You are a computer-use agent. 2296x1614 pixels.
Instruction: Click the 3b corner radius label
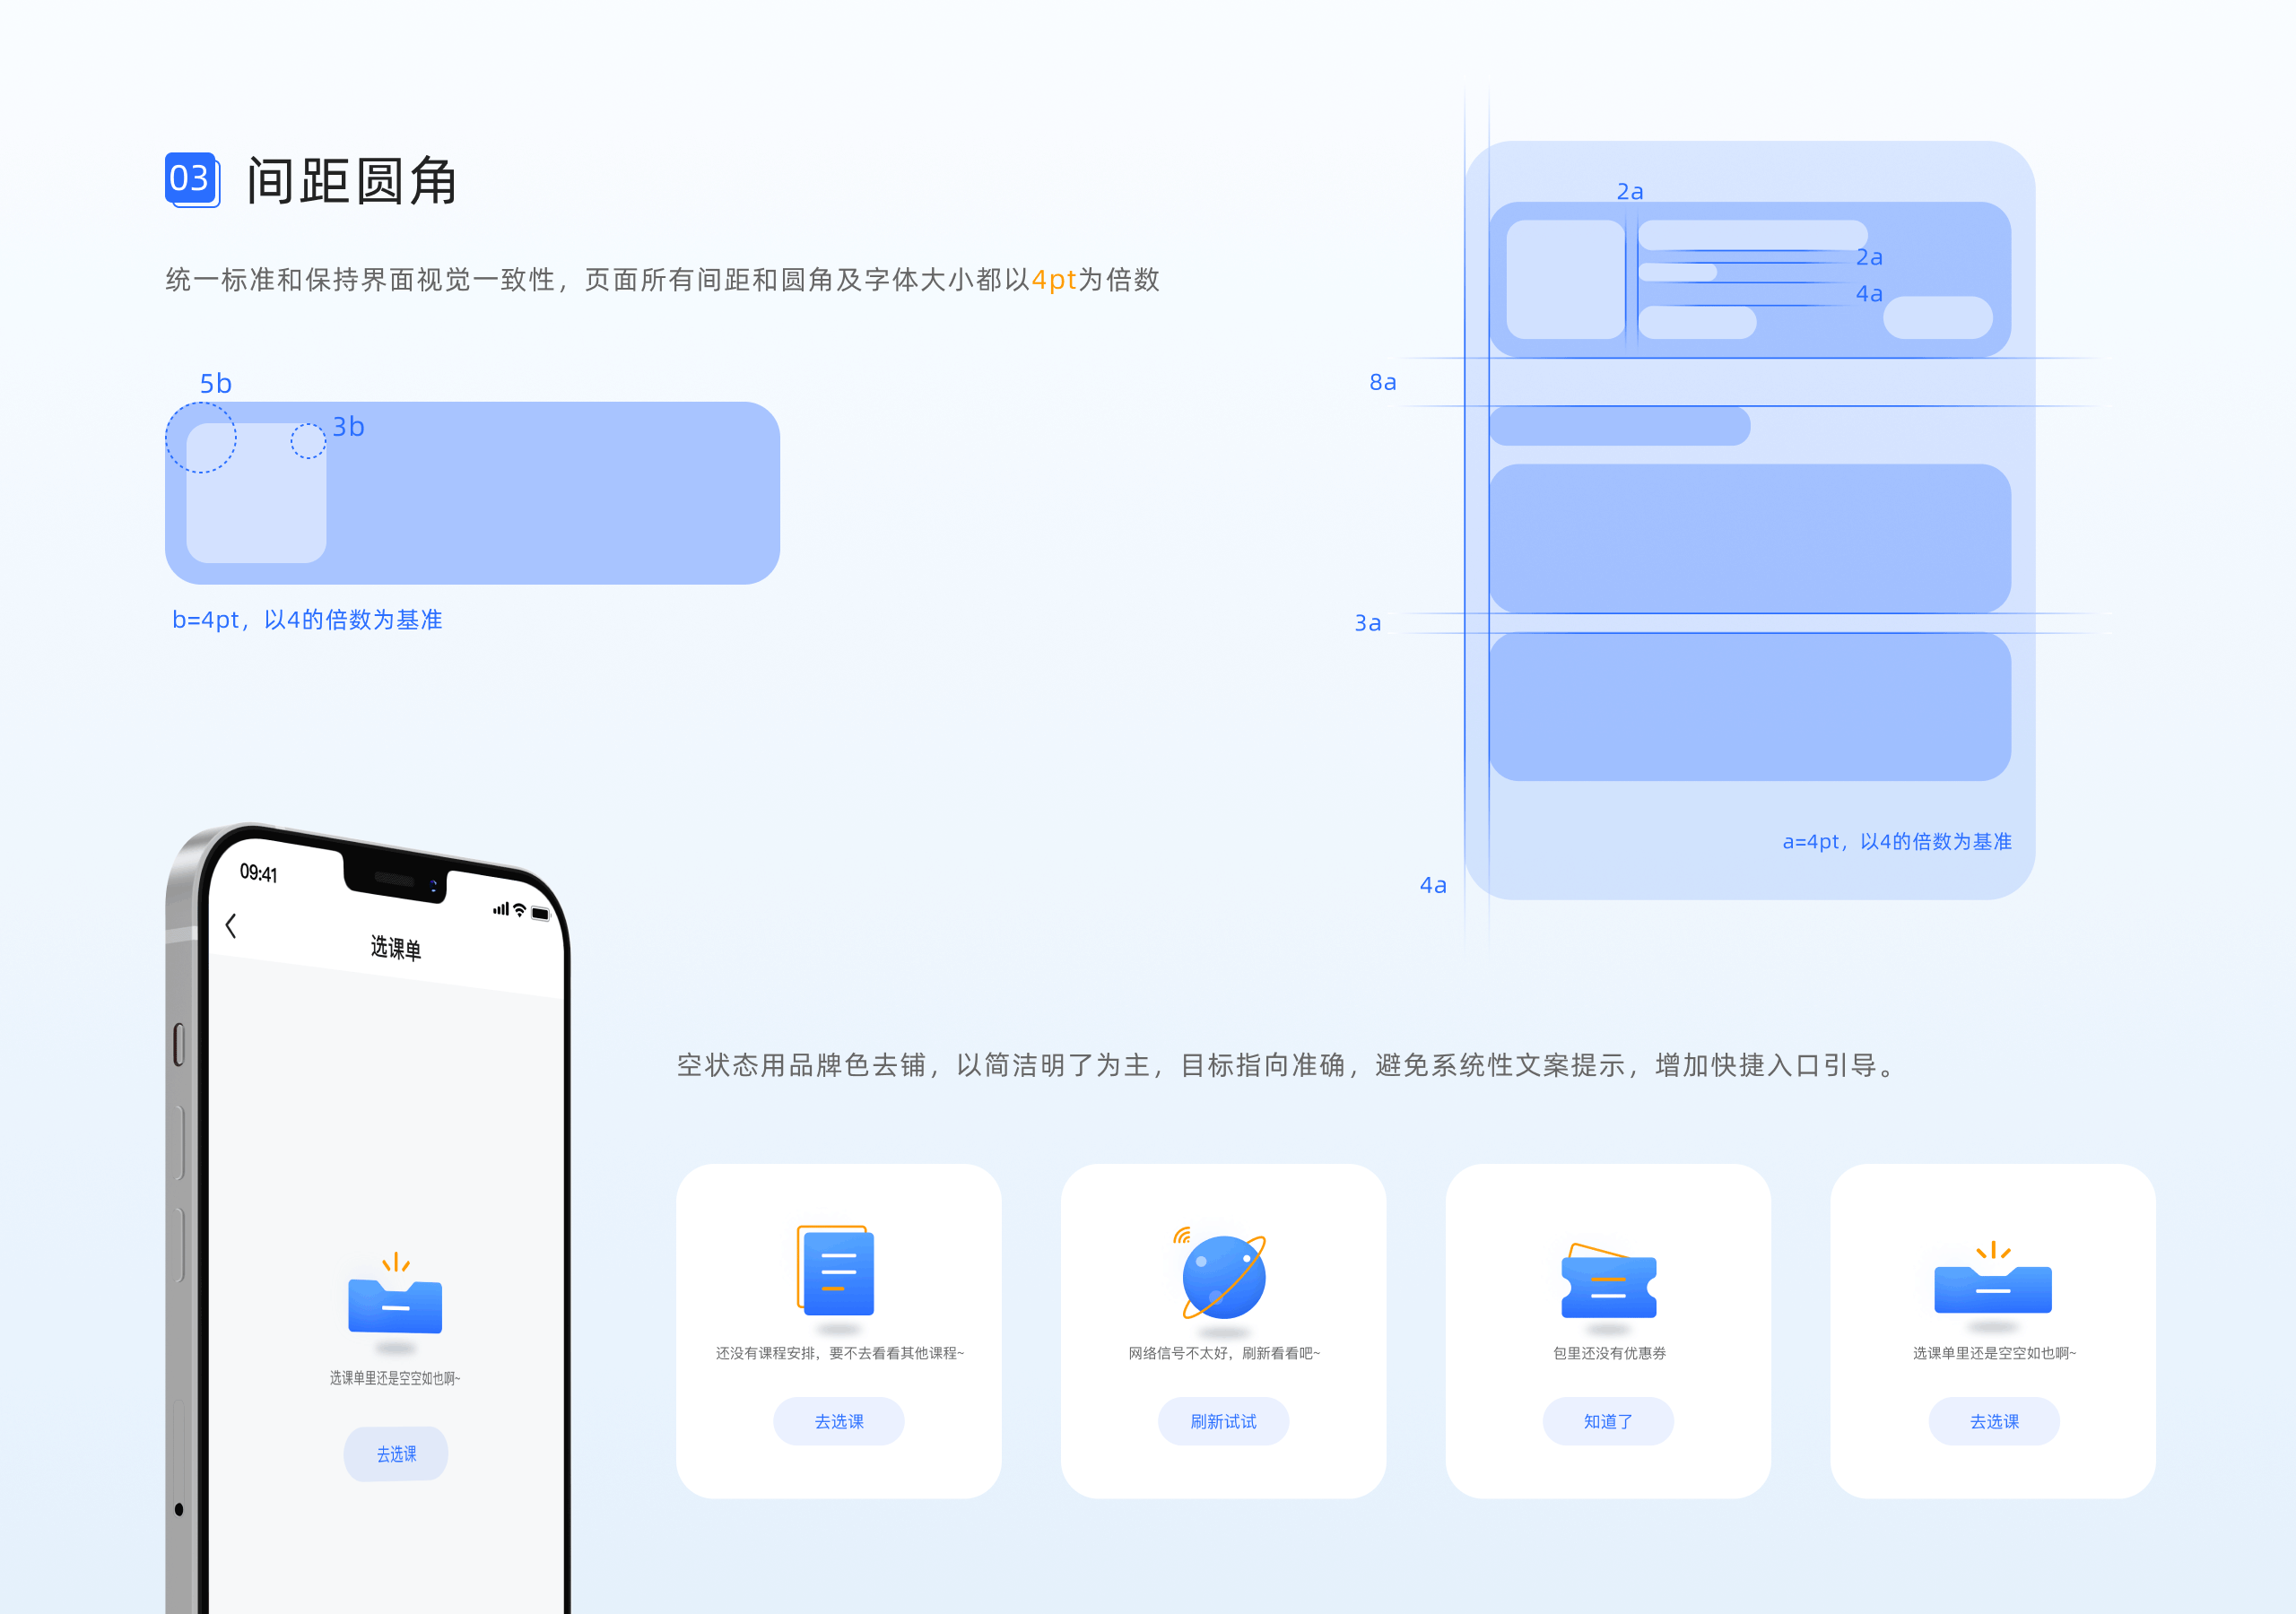(348, 427)
